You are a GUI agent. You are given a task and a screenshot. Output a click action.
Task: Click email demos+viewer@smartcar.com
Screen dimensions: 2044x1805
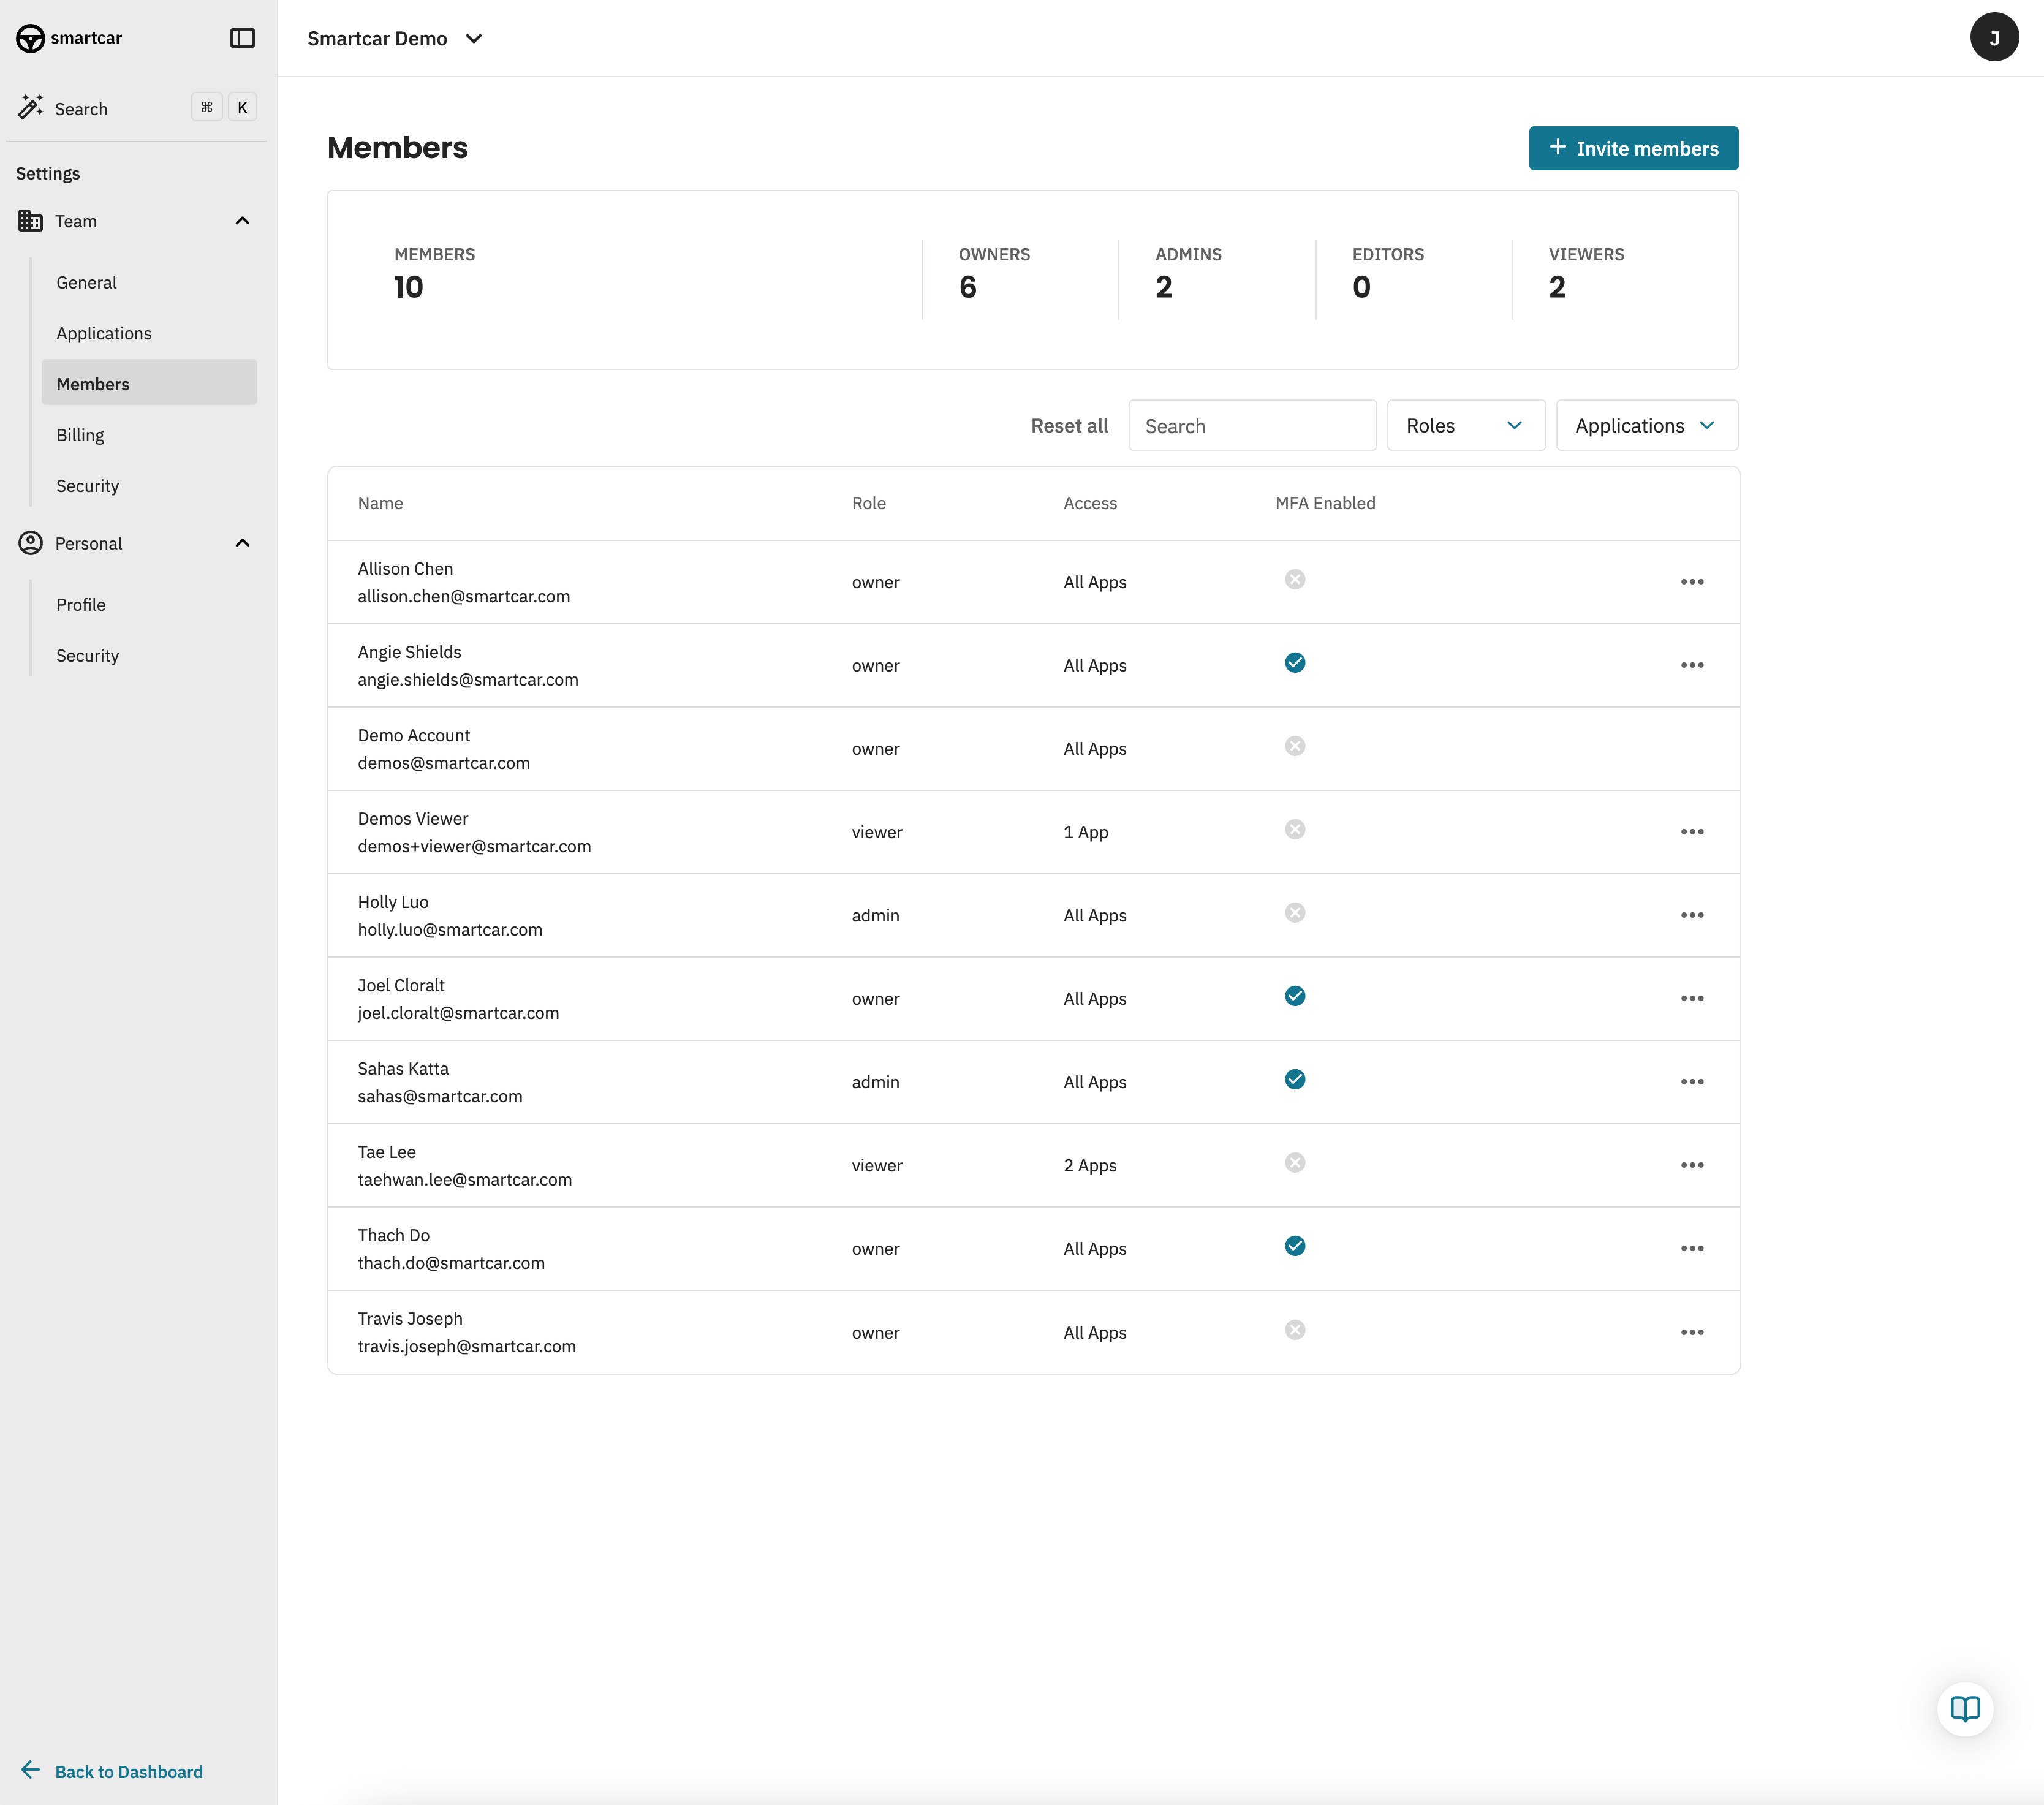pos(474,846)
